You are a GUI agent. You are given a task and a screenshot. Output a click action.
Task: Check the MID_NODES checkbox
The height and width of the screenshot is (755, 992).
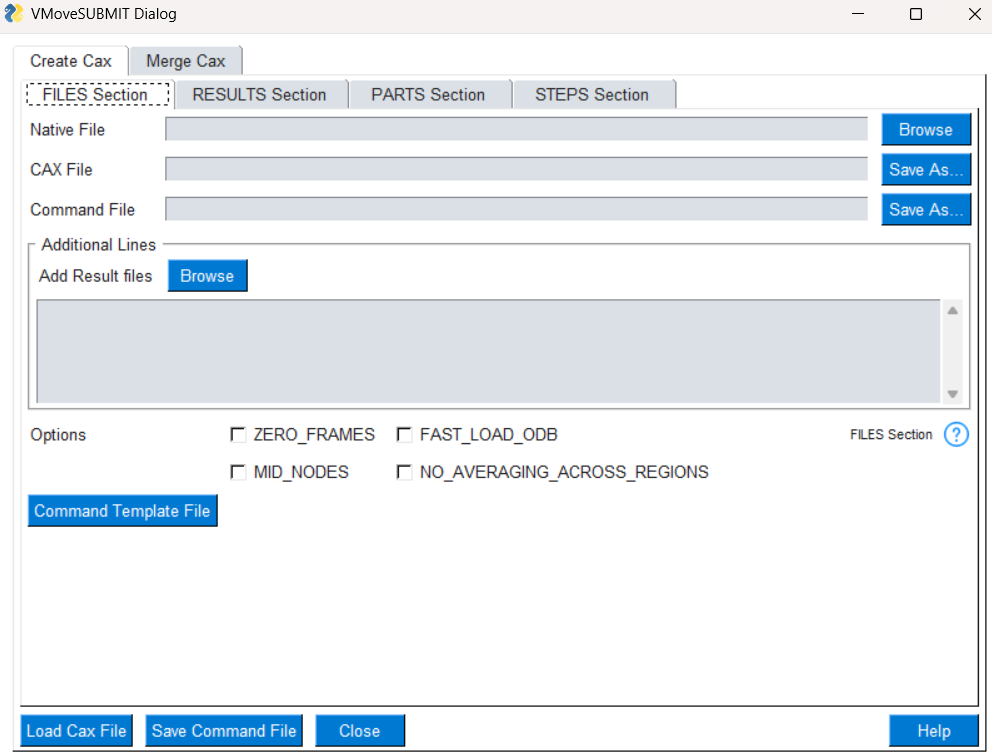click(238, 471)
